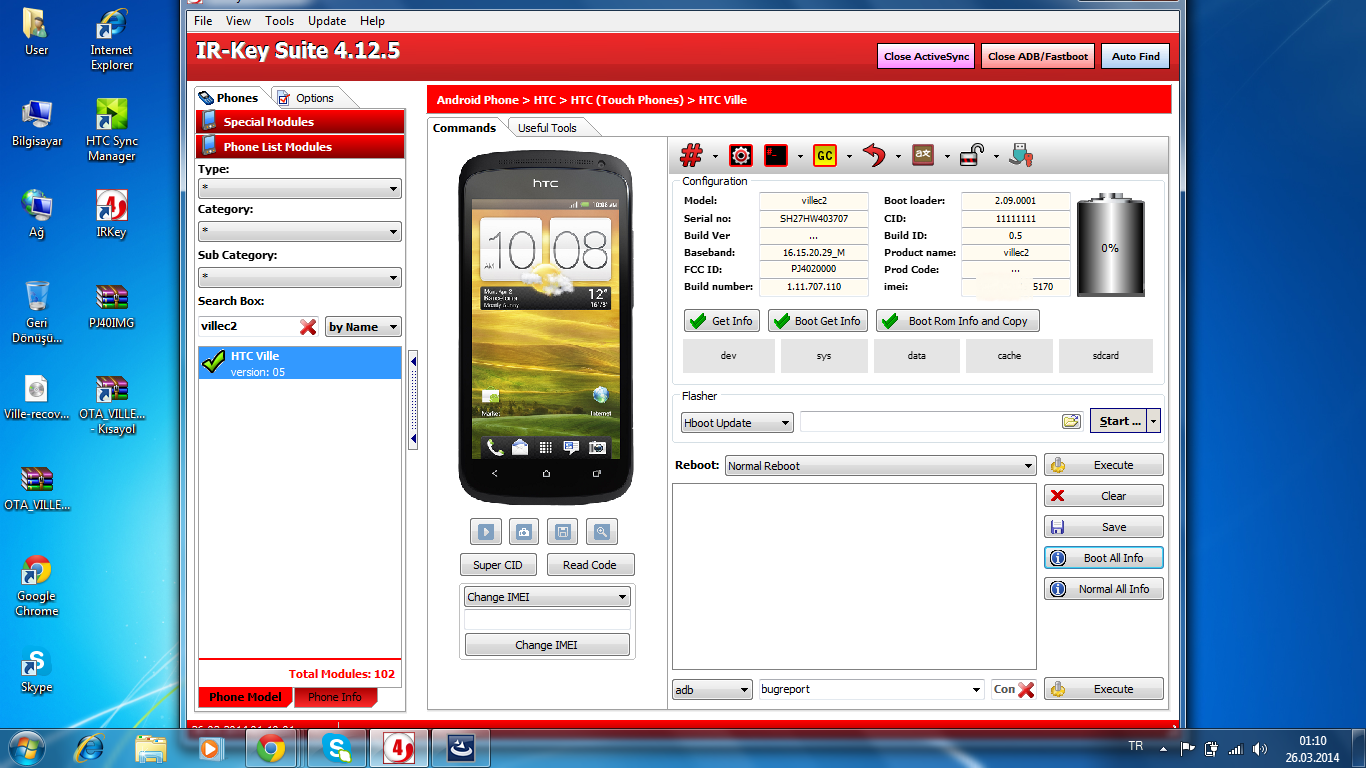
Task: Click the red X next to Con
Action: [x=1026, y=689]
